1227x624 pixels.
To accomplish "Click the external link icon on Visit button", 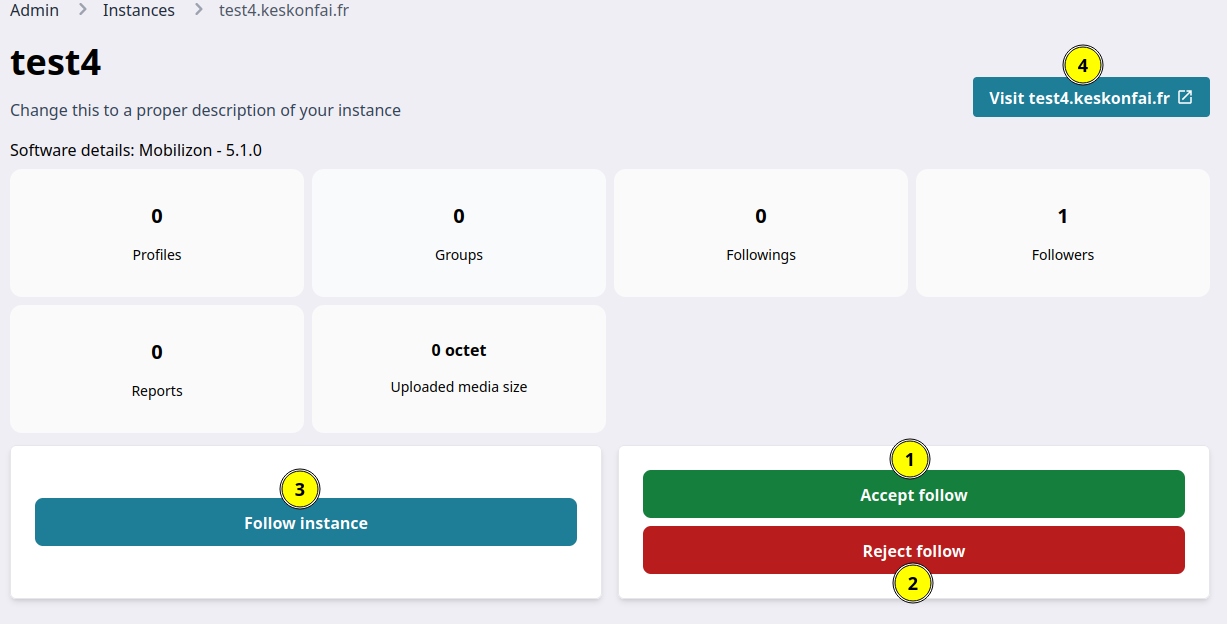I will click(1185, 98).
